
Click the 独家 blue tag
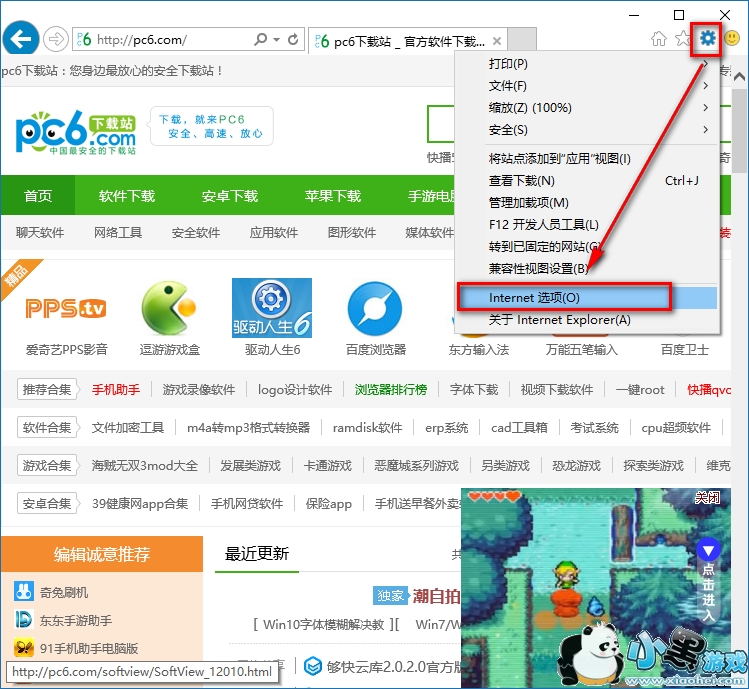click(x=391, y=595)
